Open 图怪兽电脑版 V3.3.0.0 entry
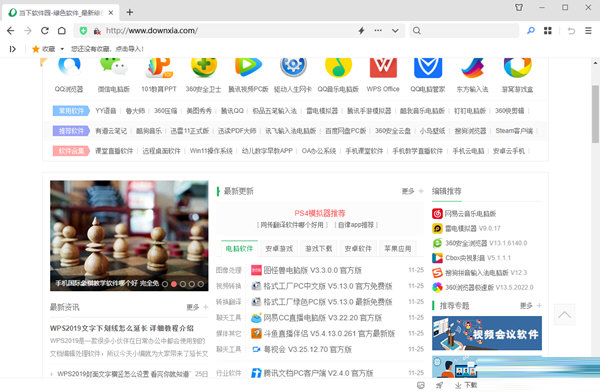 [312, 270]
